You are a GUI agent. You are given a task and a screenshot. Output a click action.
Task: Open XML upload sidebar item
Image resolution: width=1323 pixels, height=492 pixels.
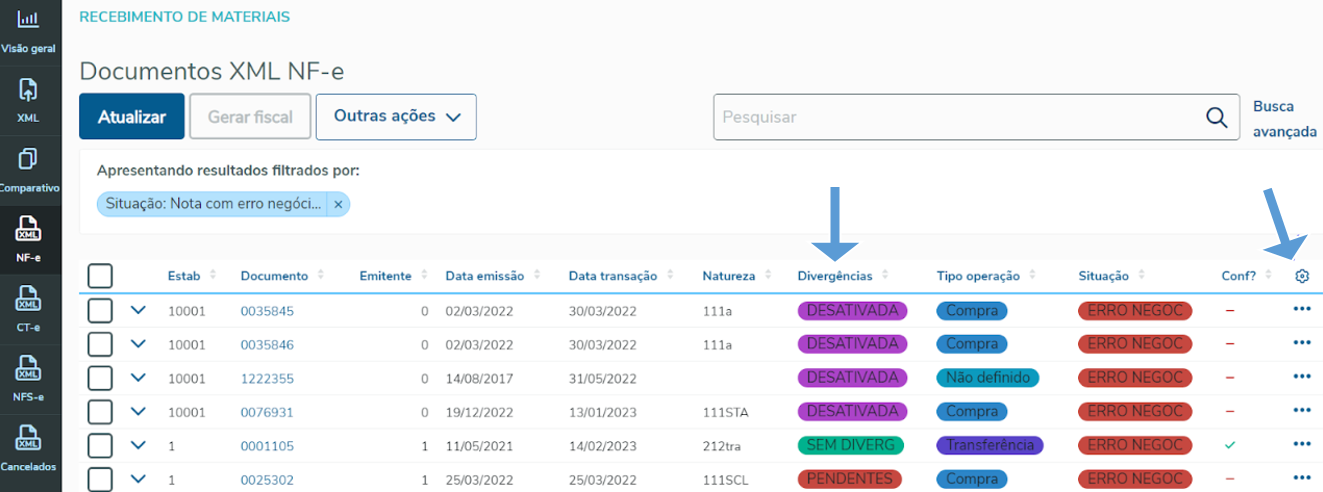coord(29,100)
